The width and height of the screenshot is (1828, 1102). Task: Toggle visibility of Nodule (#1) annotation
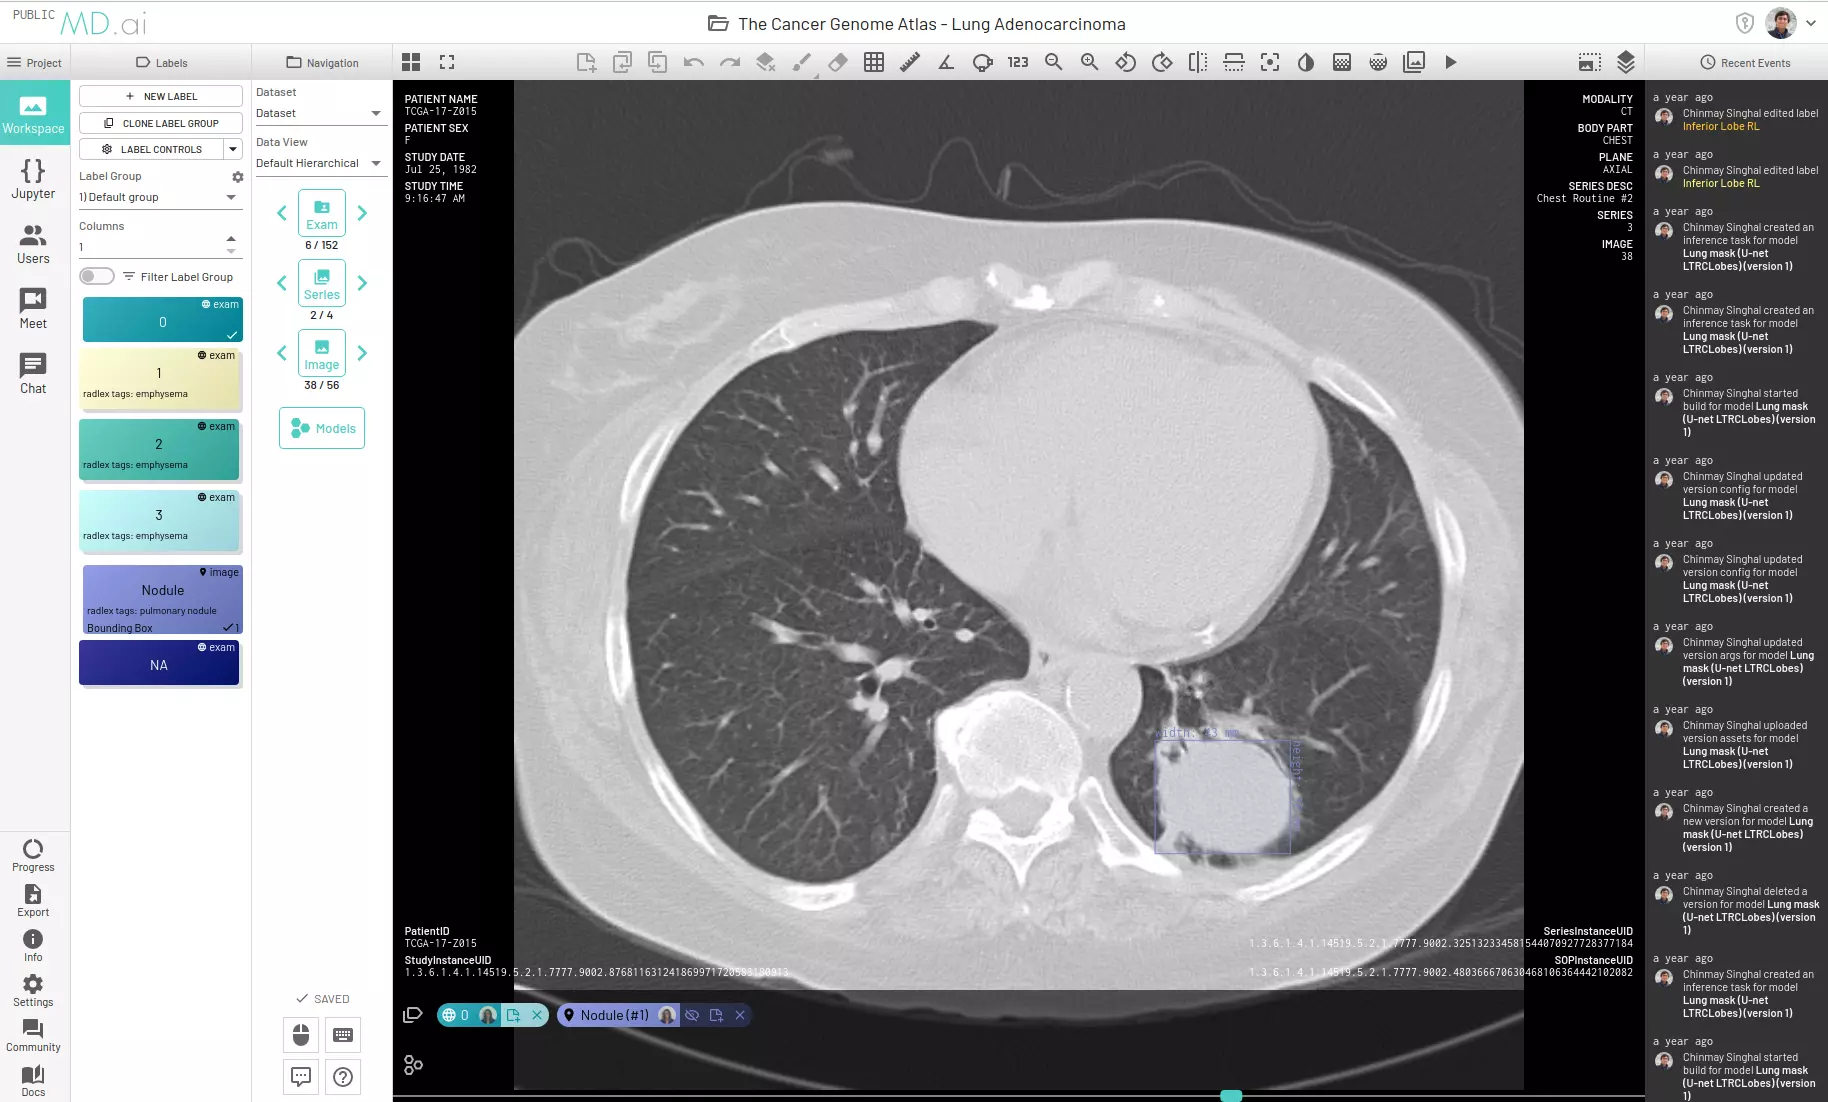coord(692,1015)
